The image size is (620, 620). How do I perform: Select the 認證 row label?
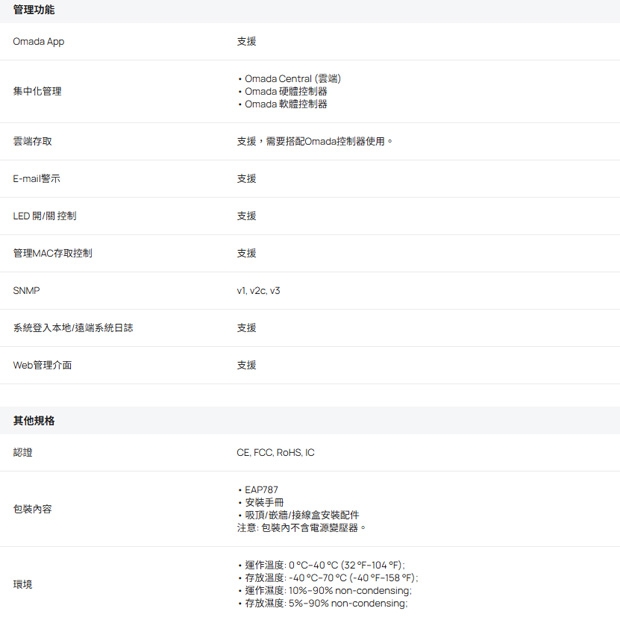tap(23, 452)
